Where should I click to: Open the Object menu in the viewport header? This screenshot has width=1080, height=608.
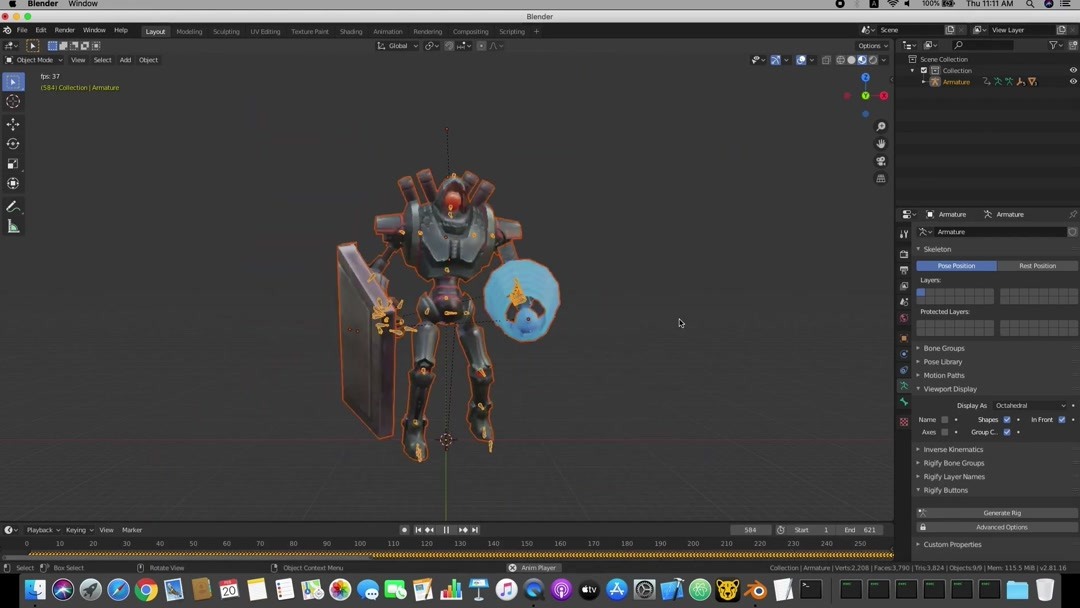coord(148,59)
